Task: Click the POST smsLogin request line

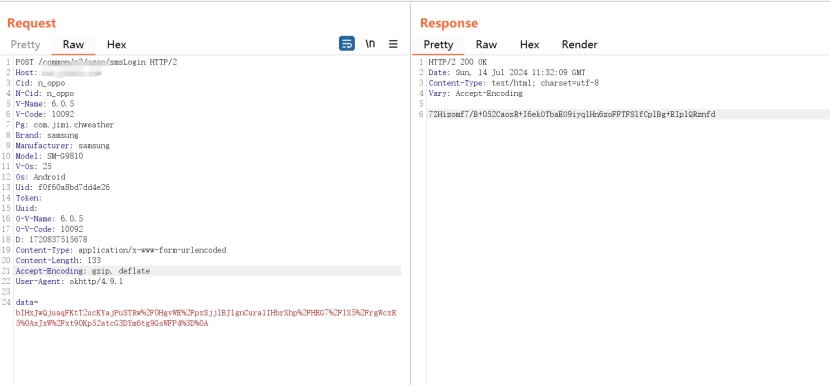Action: [x=96, y=62]
